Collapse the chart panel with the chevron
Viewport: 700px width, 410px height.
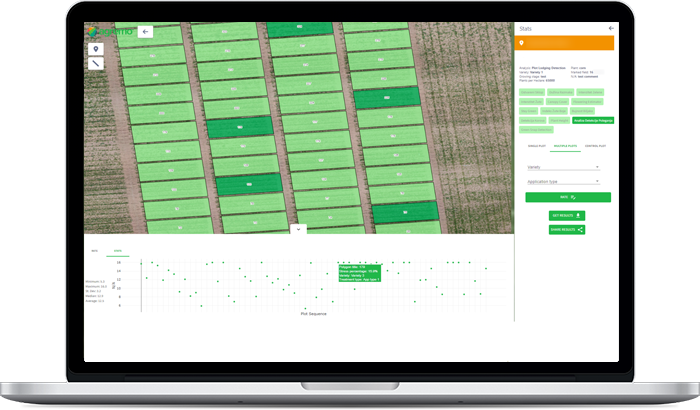click(x=298, y=229)
